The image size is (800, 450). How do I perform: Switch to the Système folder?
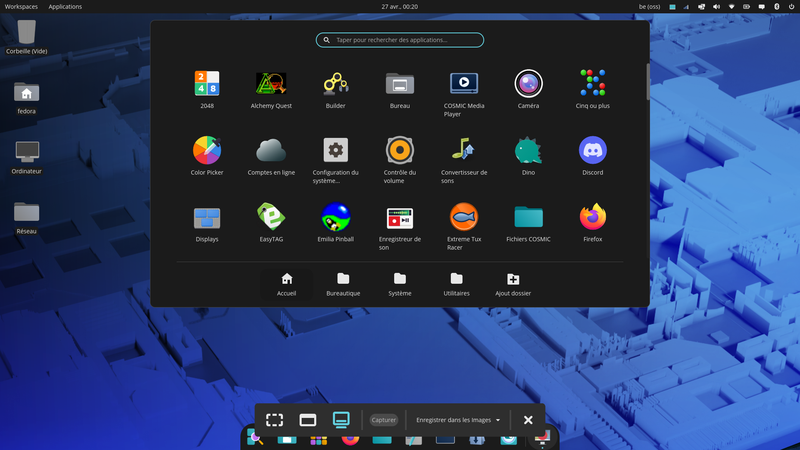[399, 284]
